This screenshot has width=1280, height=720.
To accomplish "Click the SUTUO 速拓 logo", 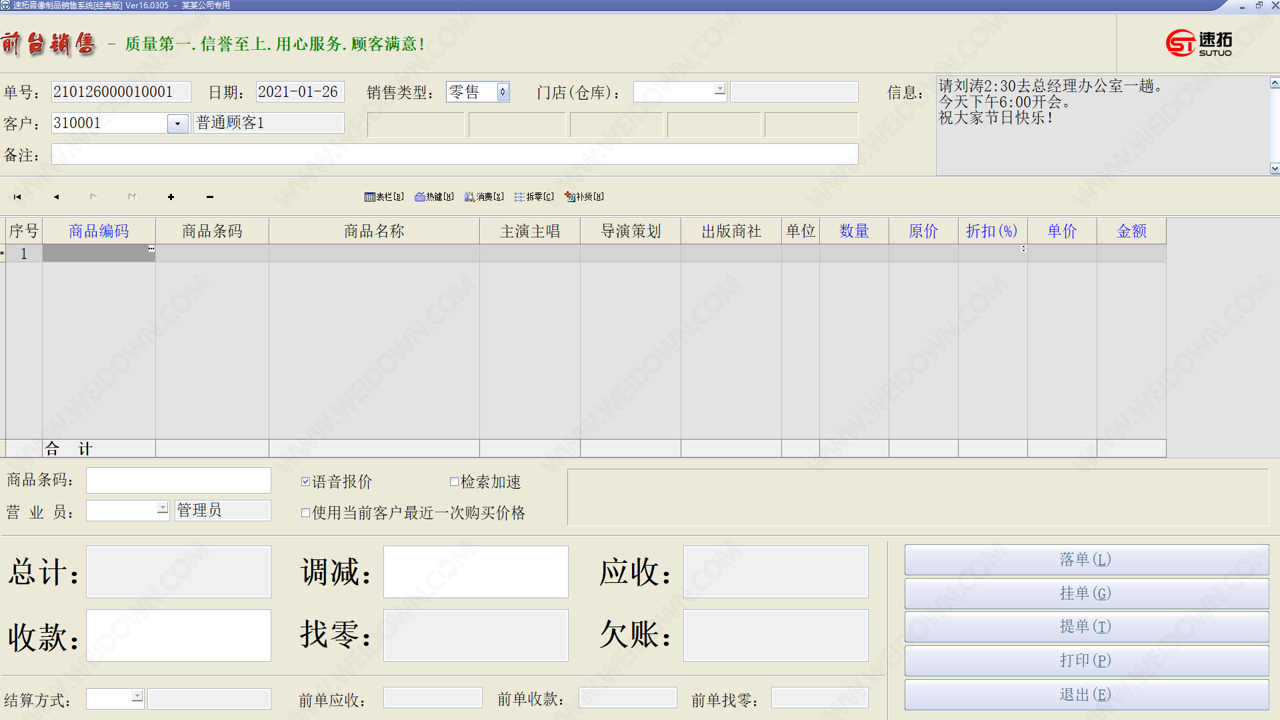I will pyautogui.click(x=1199, y=43).
